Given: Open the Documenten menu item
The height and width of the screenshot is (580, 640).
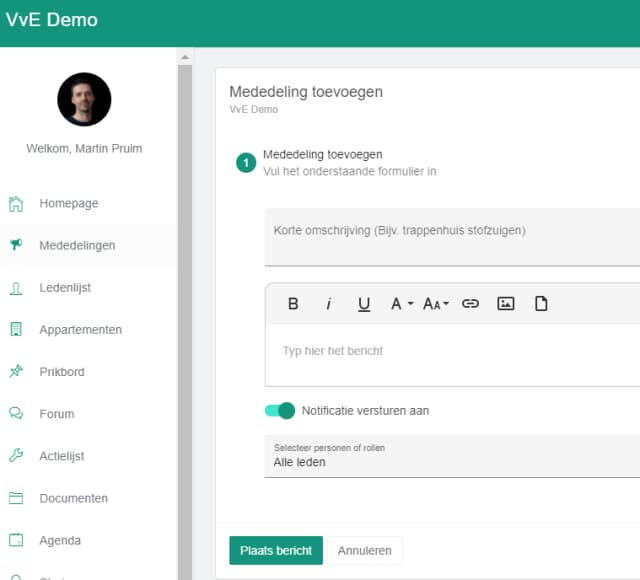Looking at the screenshot, I should click(x=73, y=498).
